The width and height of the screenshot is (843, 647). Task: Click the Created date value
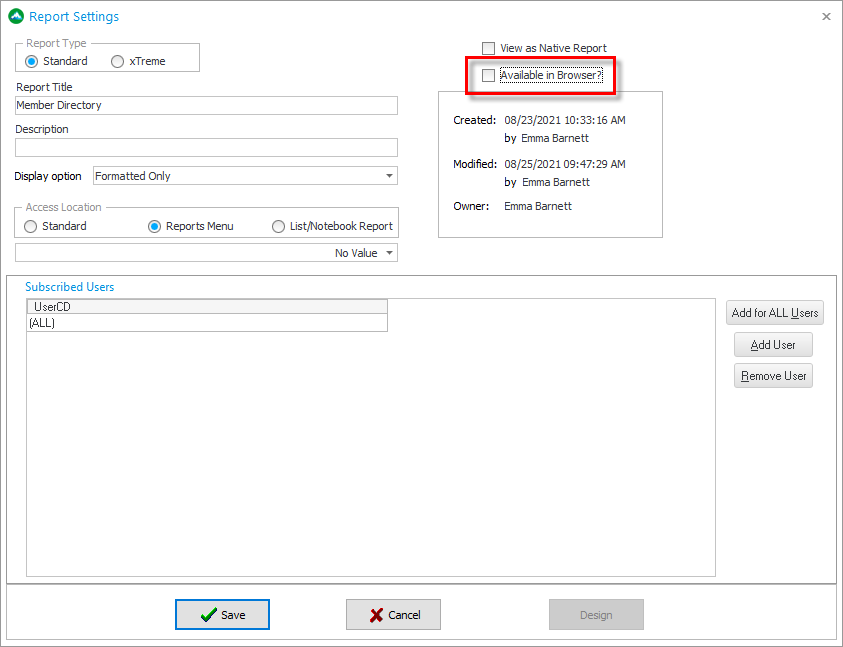[565, 120]
